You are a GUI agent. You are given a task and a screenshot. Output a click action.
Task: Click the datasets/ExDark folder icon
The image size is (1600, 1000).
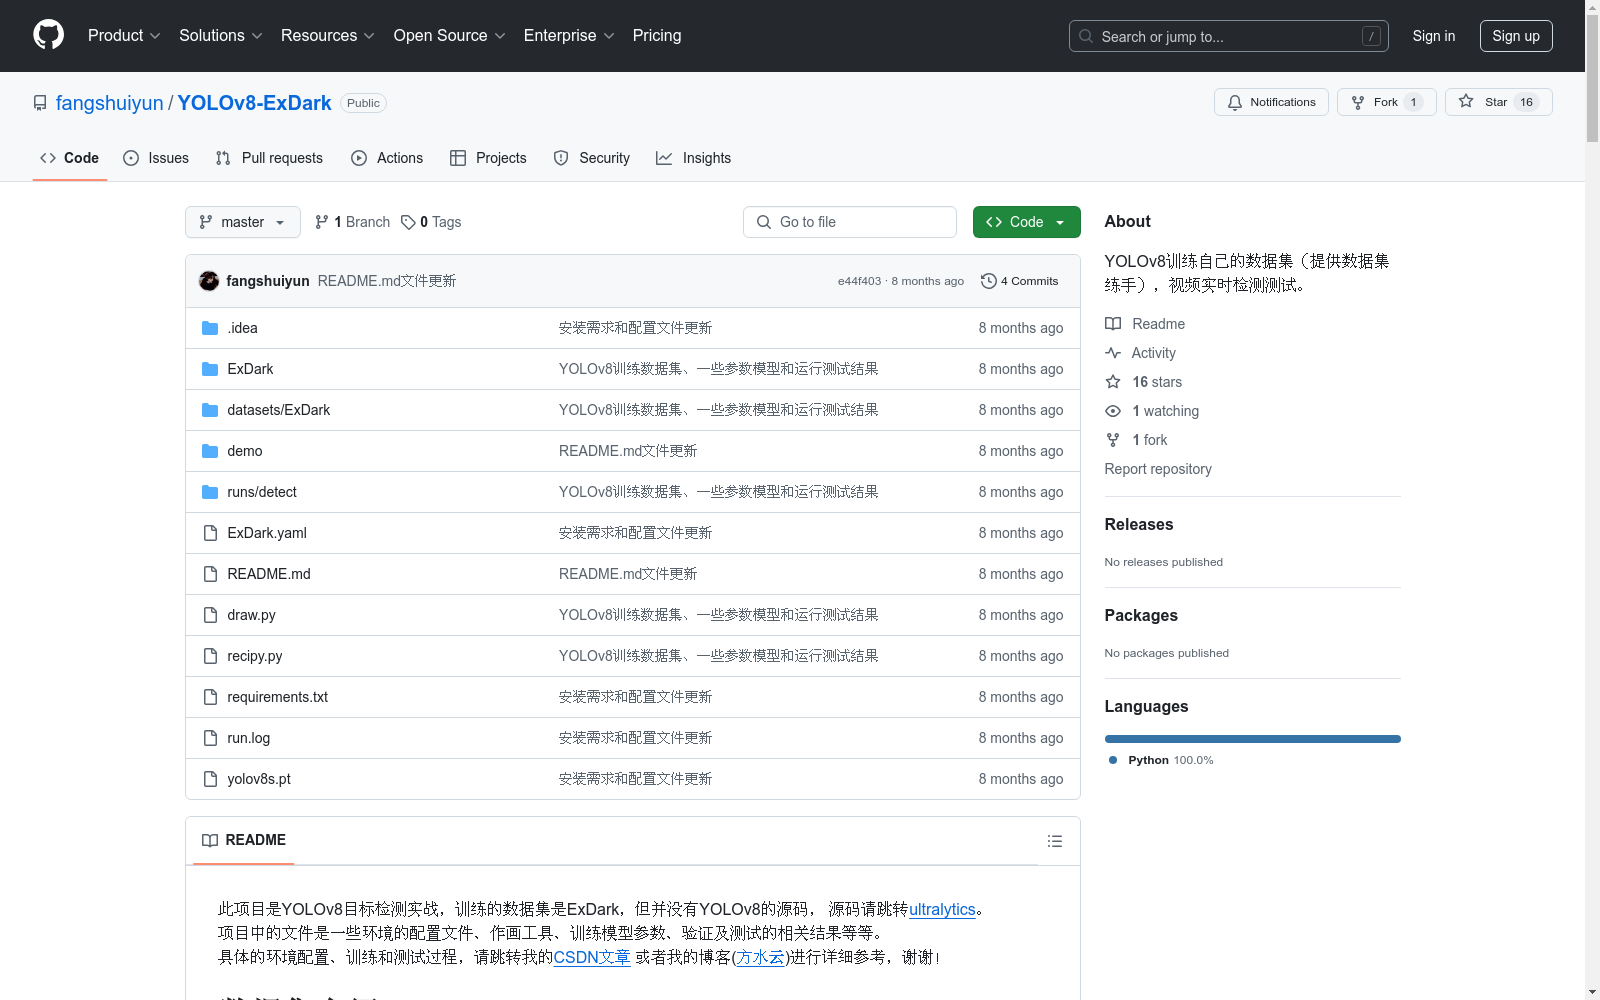210,410
